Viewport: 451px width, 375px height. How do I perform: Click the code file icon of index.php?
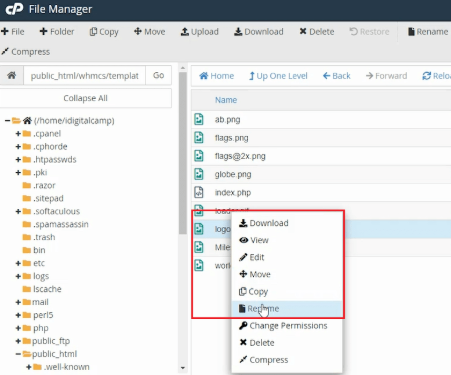(x=199, y=192)
